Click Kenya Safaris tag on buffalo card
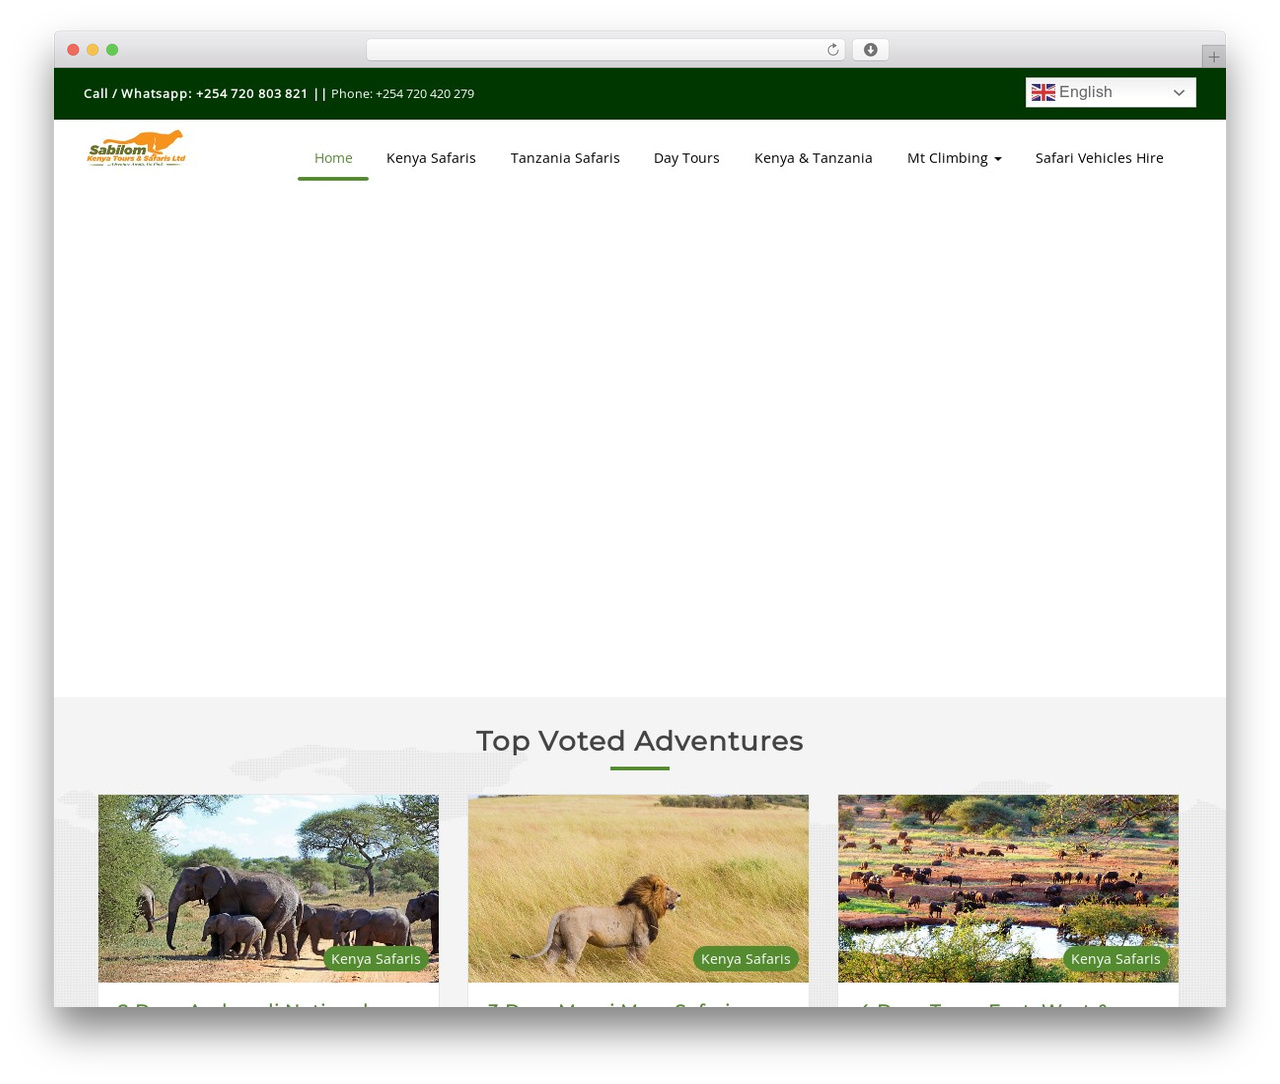This screenshot has width=1280, height=1084. click(1116, 959)
